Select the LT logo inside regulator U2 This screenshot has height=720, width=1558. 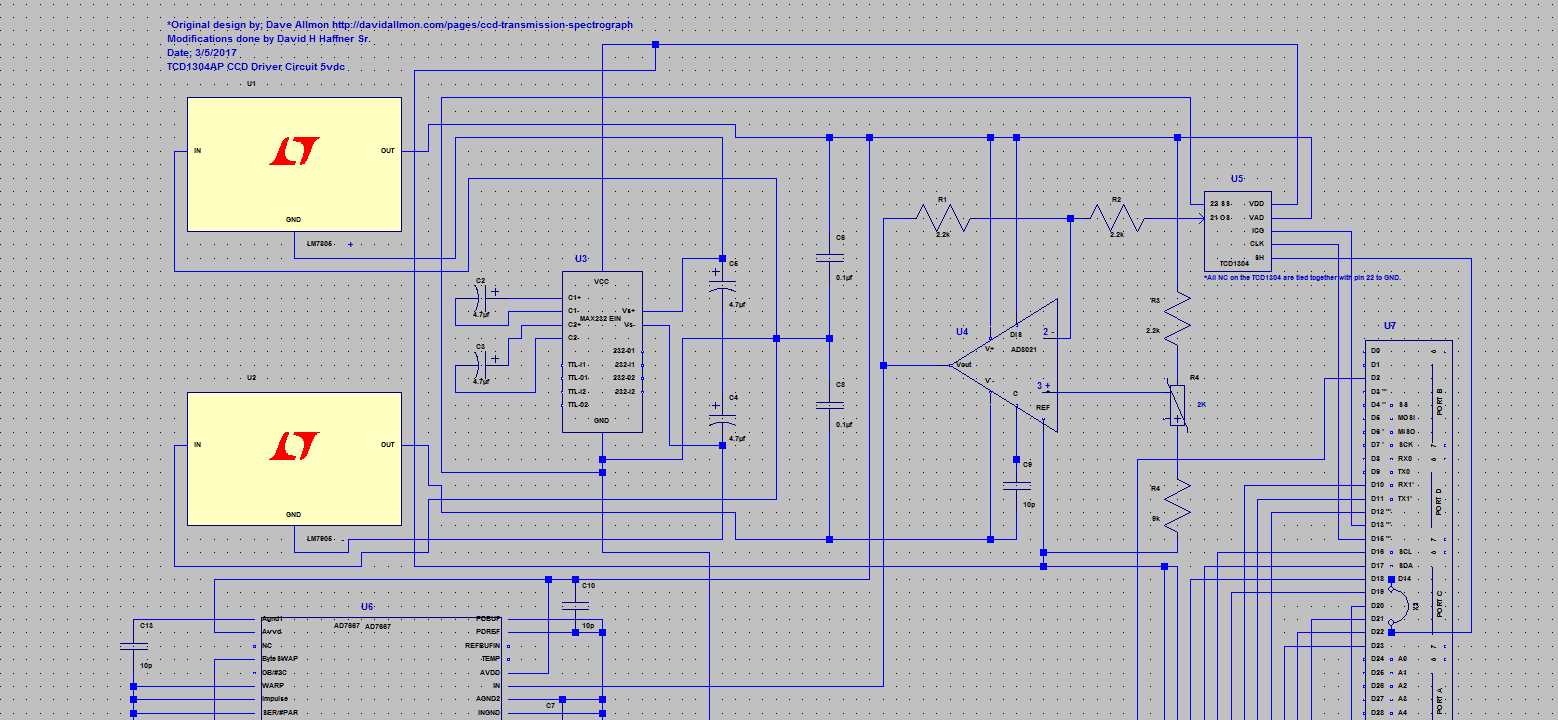[x=295, y=446]
